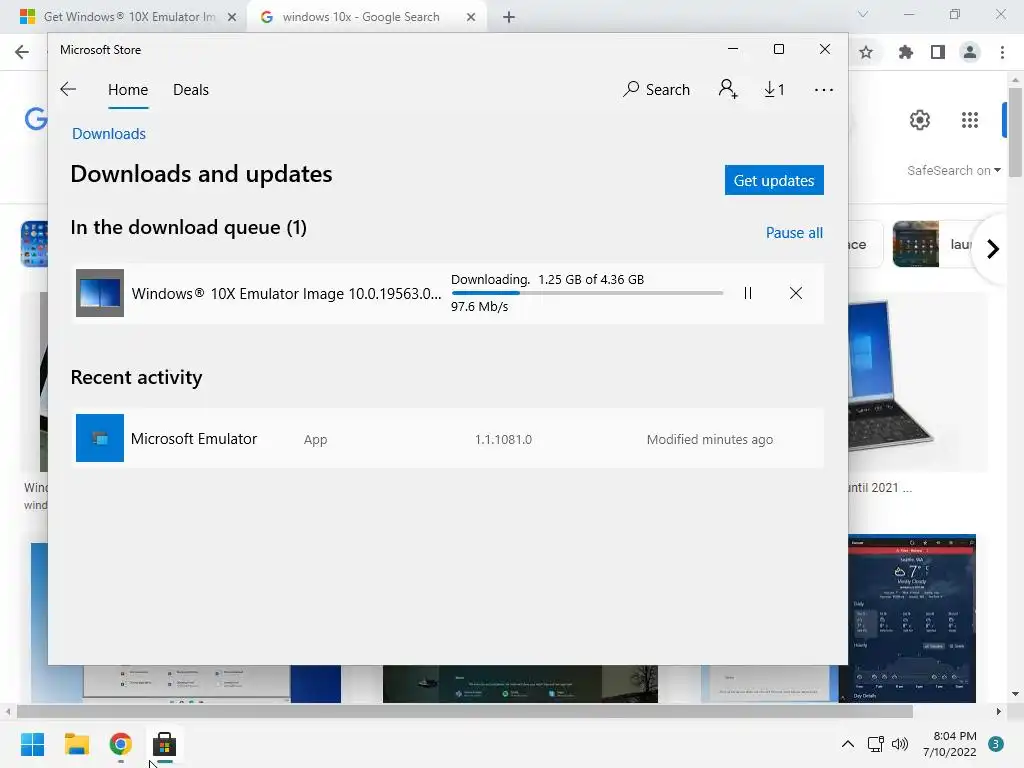Screen dimensions: 1024x768
Task: Open File Explorer from the taskbar
Action: [x=76, y=744]
